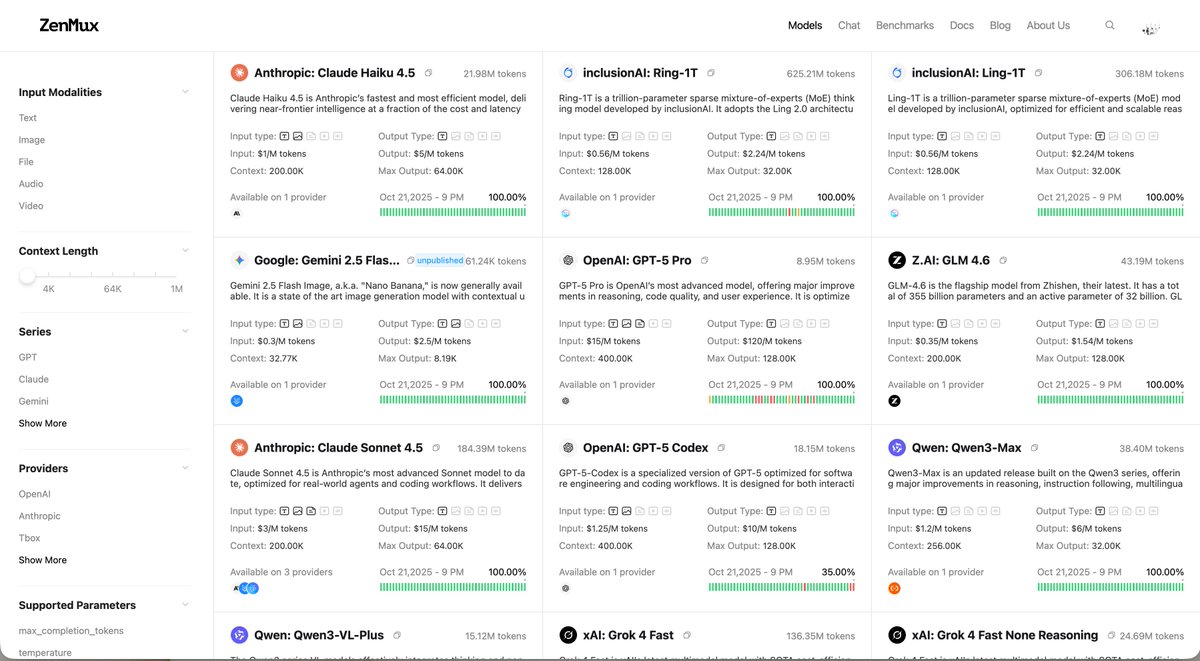Click copy icon beside Qwen3-Max title
Image resolution: width=1200 pixels, height=661 pixels.
click(x=1035, y=448)
